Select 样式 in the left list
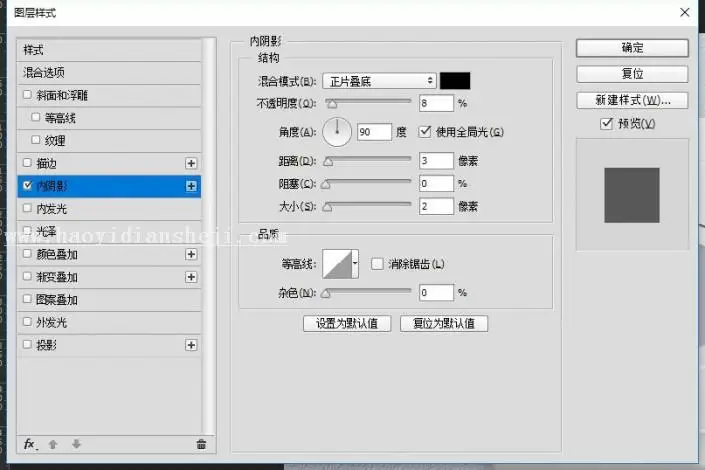This screenshot has width=705, height=470. (x=109, y=50)
